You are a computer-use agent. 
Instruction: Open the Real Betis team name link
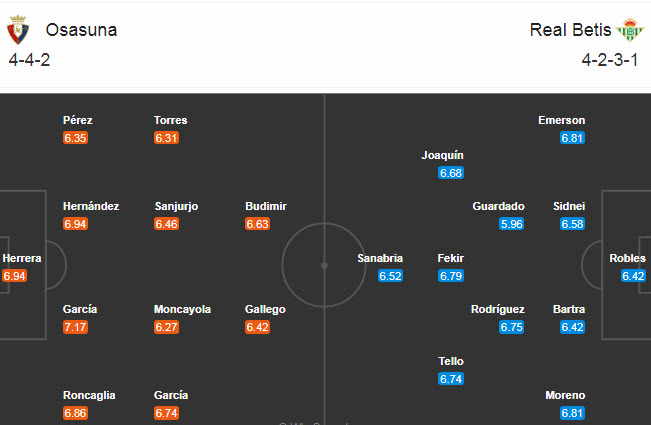click(x=570, y=30)
